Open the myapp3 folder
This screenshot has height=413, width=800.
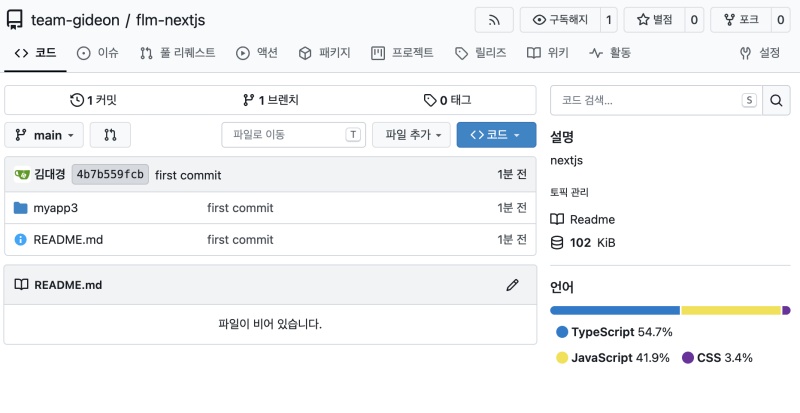pyautogui.click(x=56, y=208)
